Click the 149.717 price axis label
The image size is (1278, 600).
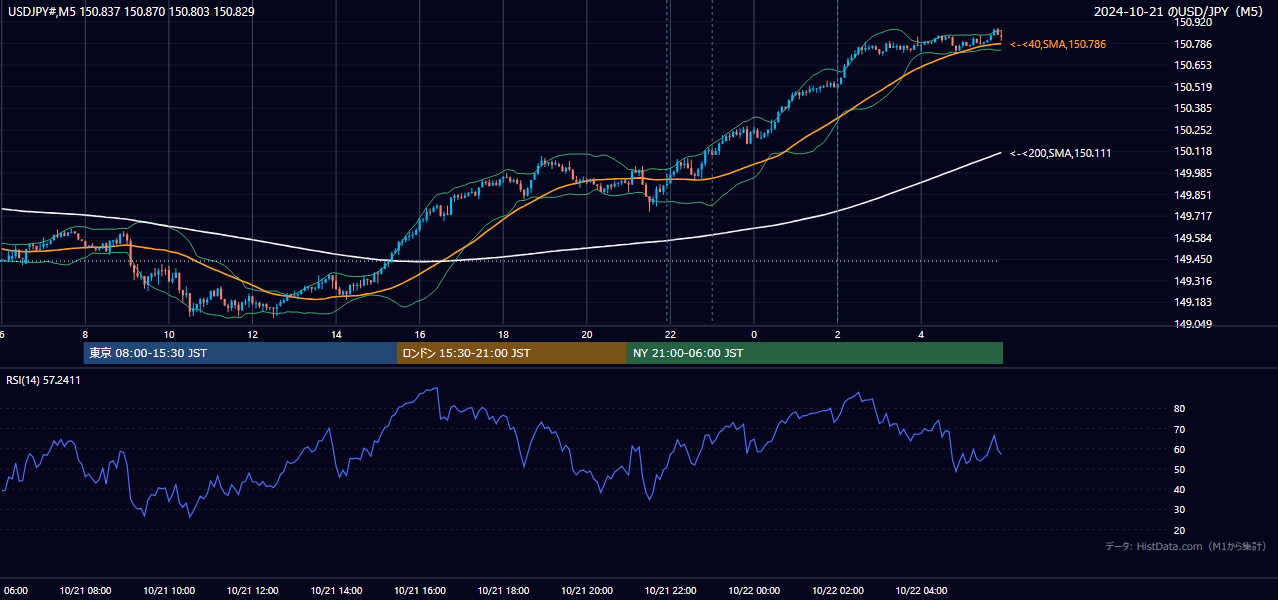point(1194,216)
